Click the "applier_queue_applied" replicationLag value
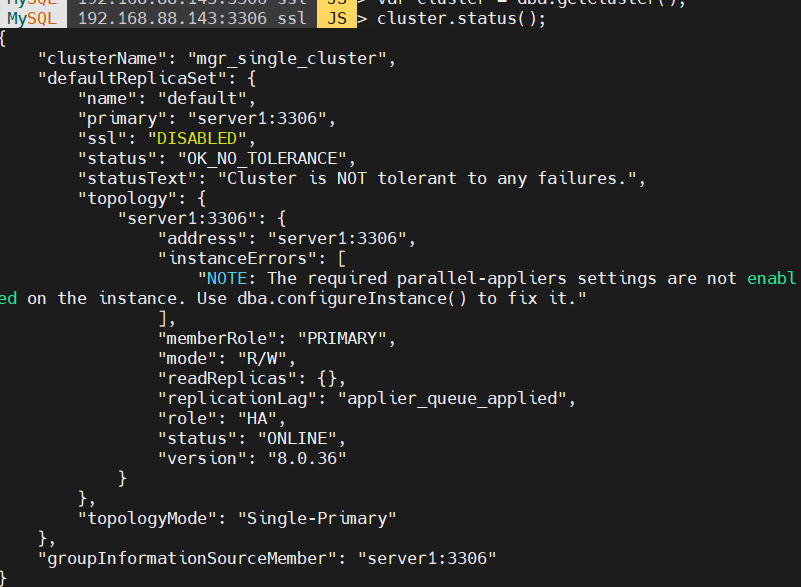This screenshot has height=587, width=802. (x=453, y=398)
